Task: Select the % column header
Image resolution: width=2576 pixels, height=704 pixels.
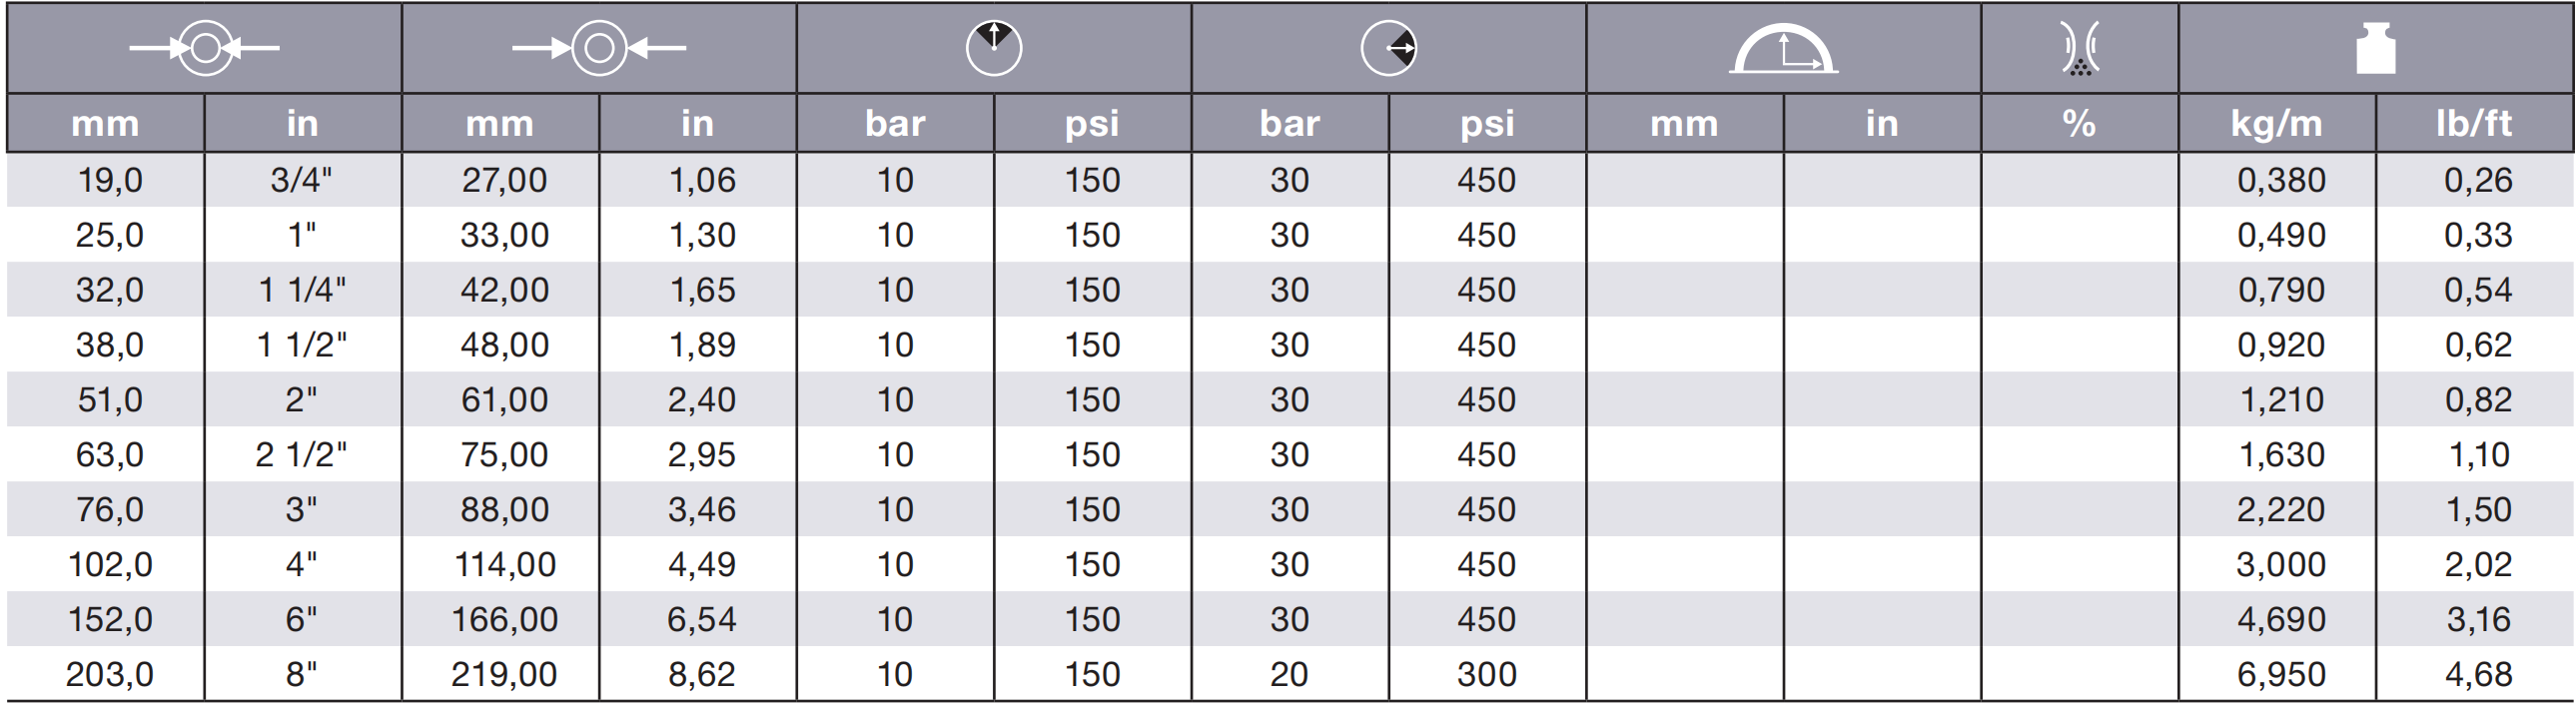Action: [x=2080, y=123]
